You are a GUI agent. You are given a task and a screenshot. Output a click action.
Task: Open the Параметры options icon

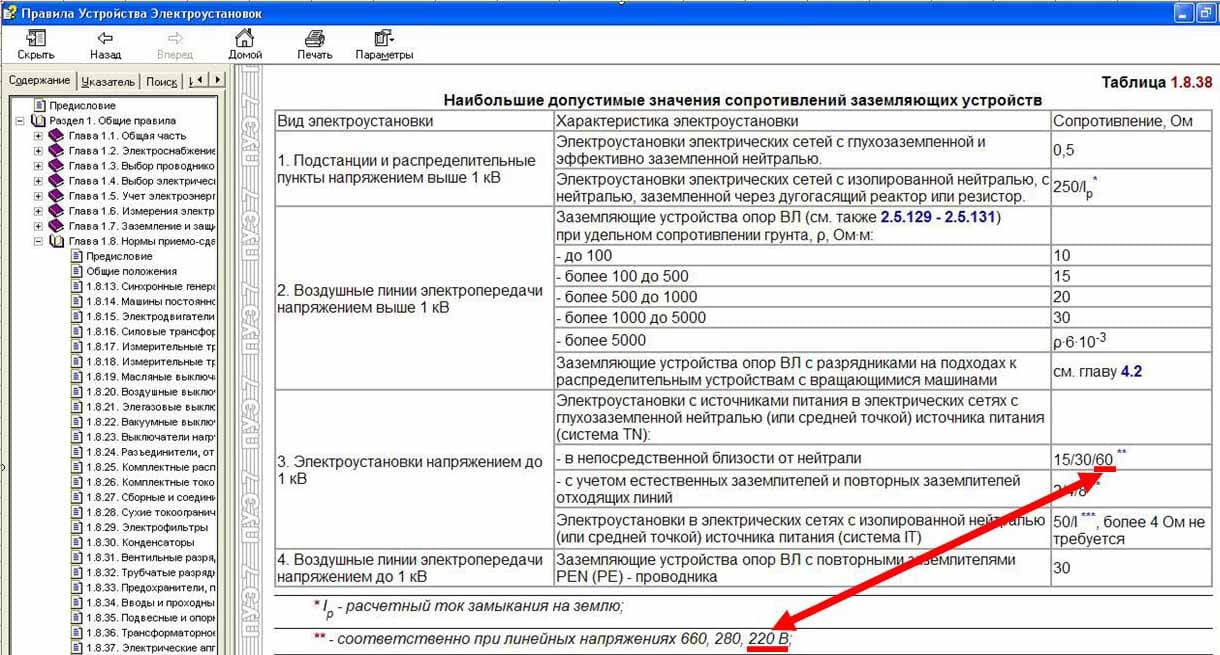click(383, 39)
